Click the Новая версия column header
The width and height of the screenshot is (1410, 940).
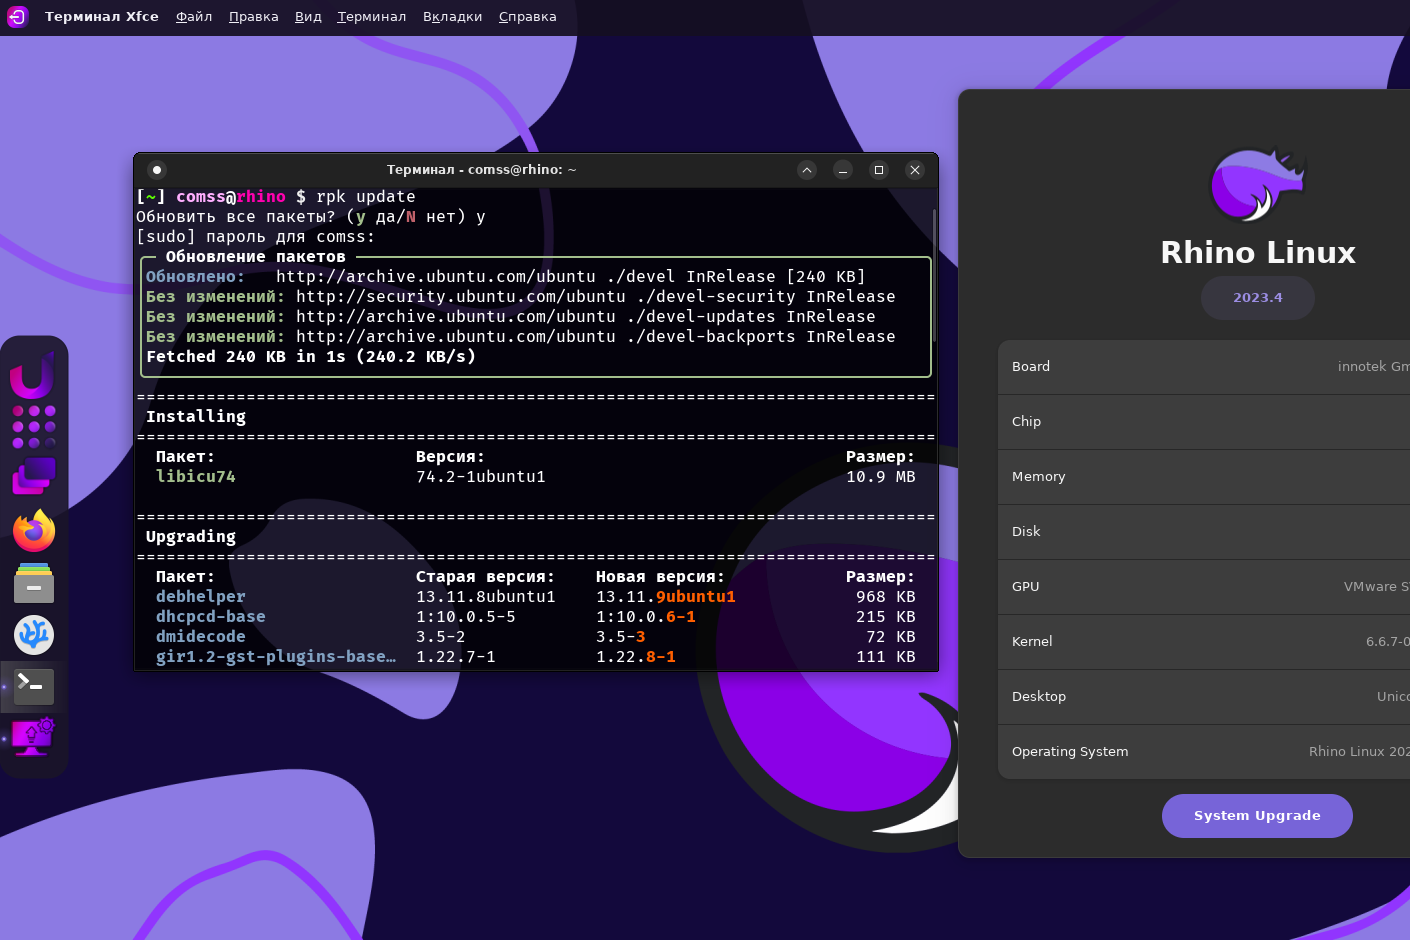(x=661, y=577)
